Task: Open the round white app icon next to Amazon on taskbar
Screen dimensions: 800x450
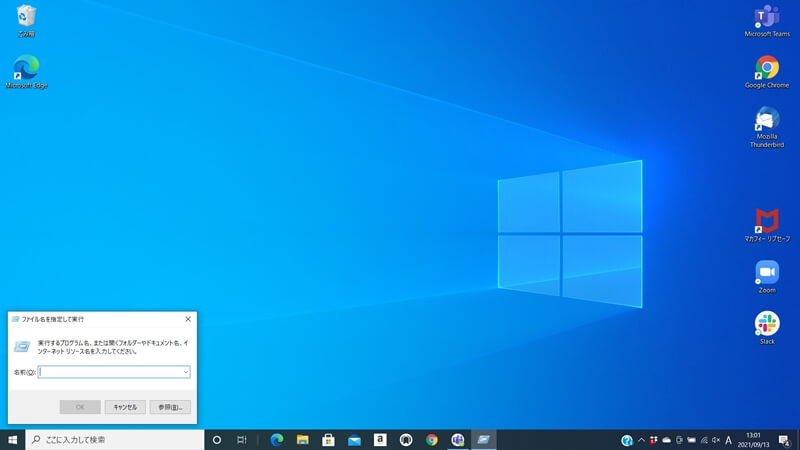Action: [x=406, y=440]
